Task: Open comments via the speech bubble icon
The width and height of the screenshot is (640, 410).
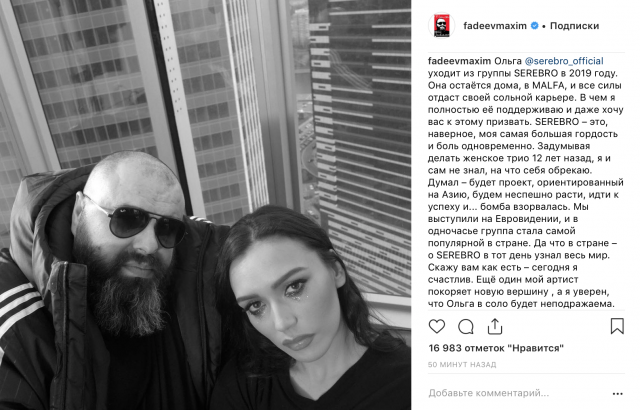Action: coord(466,326)
